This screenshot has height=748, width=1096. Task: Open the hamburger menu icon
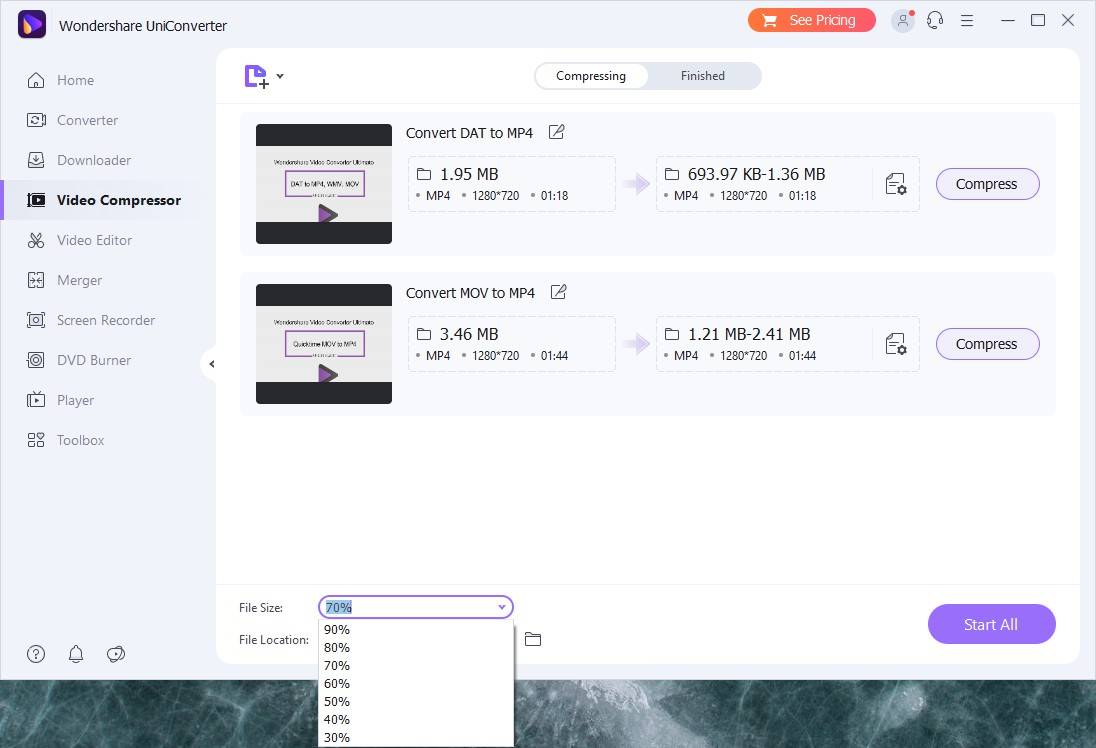(x=967, y=20)
